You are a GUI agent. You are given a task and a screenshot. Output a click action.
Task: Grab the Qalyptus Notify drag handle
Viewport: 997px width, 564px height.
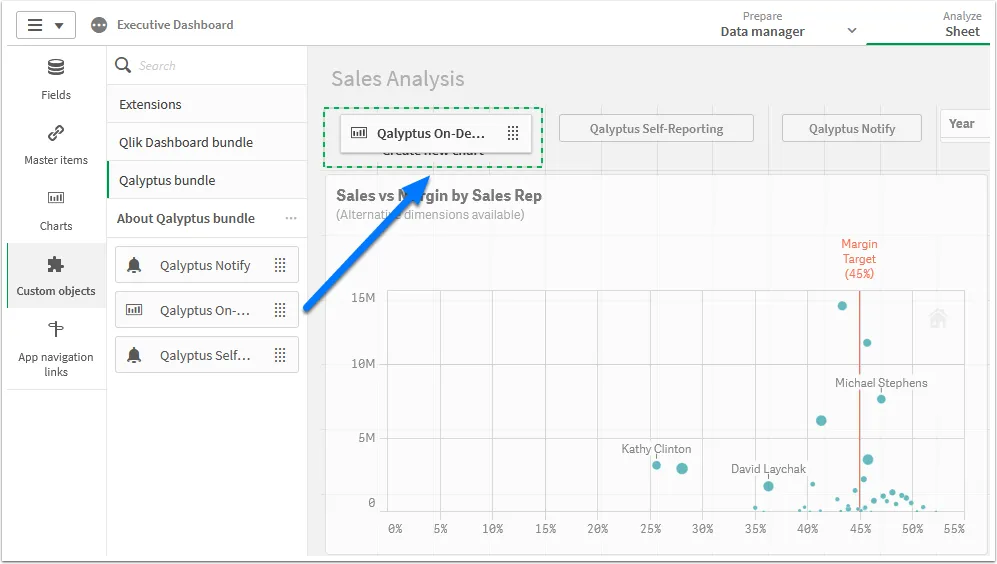[x=280, y=266]
